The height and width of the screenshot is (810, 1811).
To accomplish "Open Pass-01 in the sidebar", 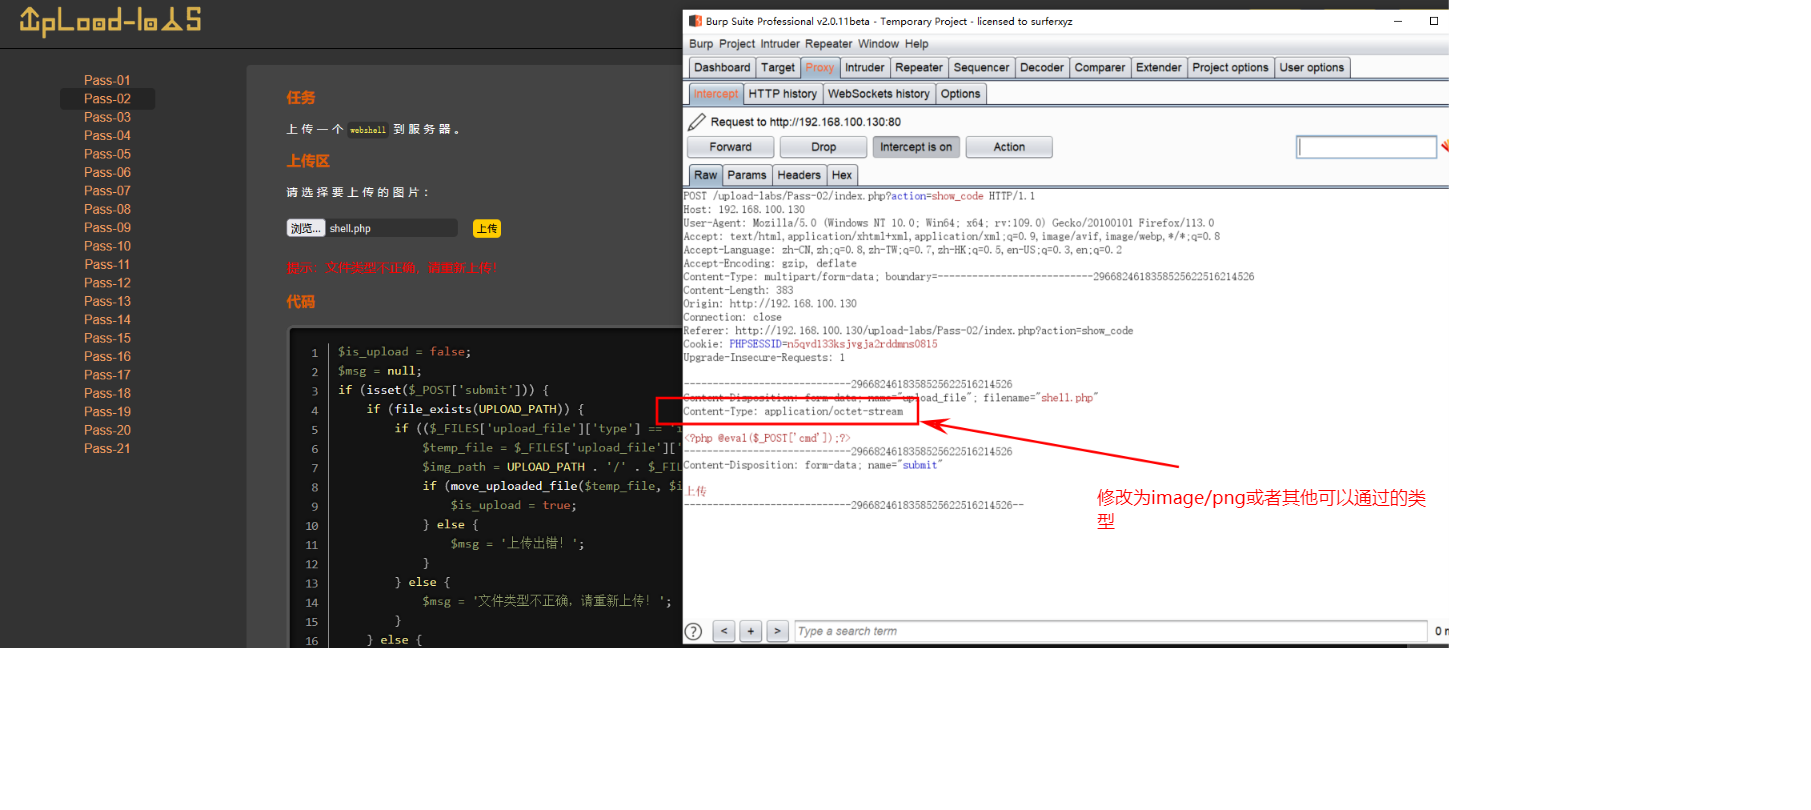I will pyautogui.click(x=107, y=80).
